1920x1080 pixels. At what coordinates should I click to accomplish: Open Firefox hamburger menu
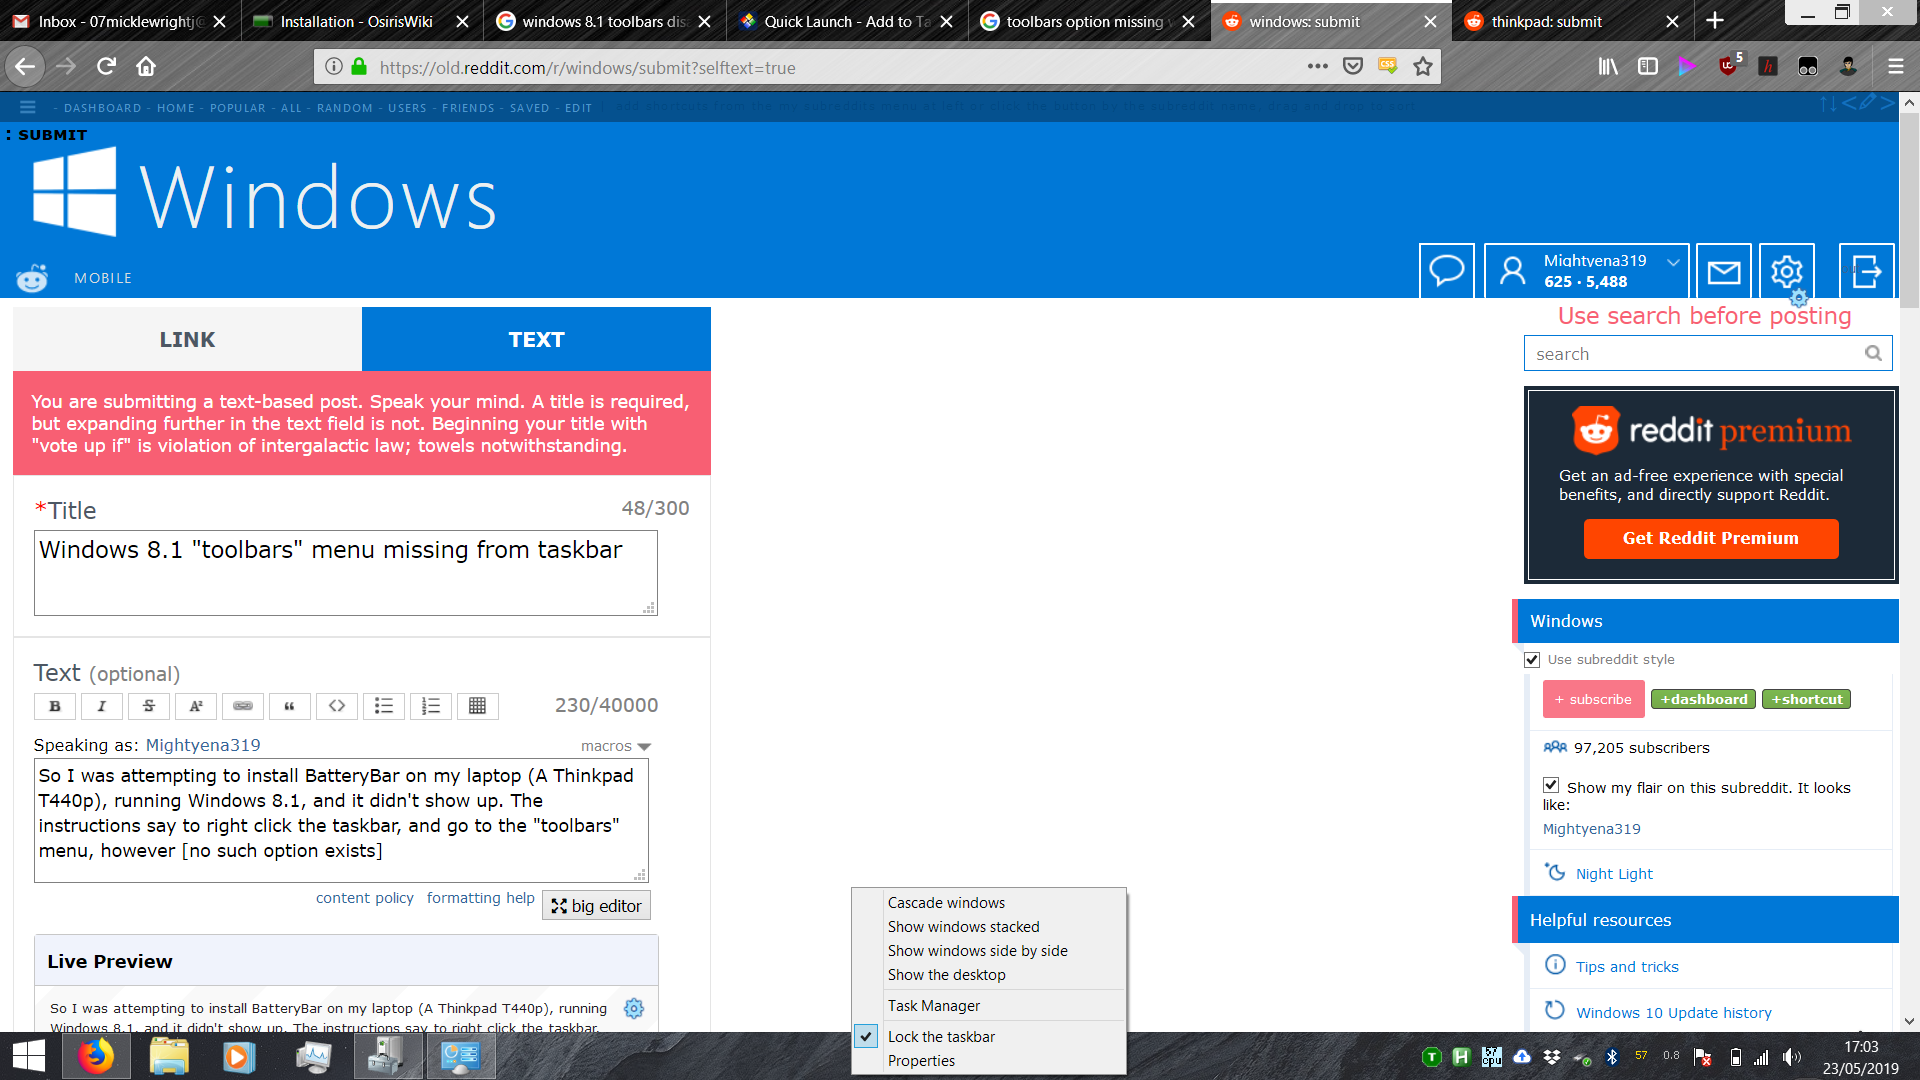[x=1895, y=67]
